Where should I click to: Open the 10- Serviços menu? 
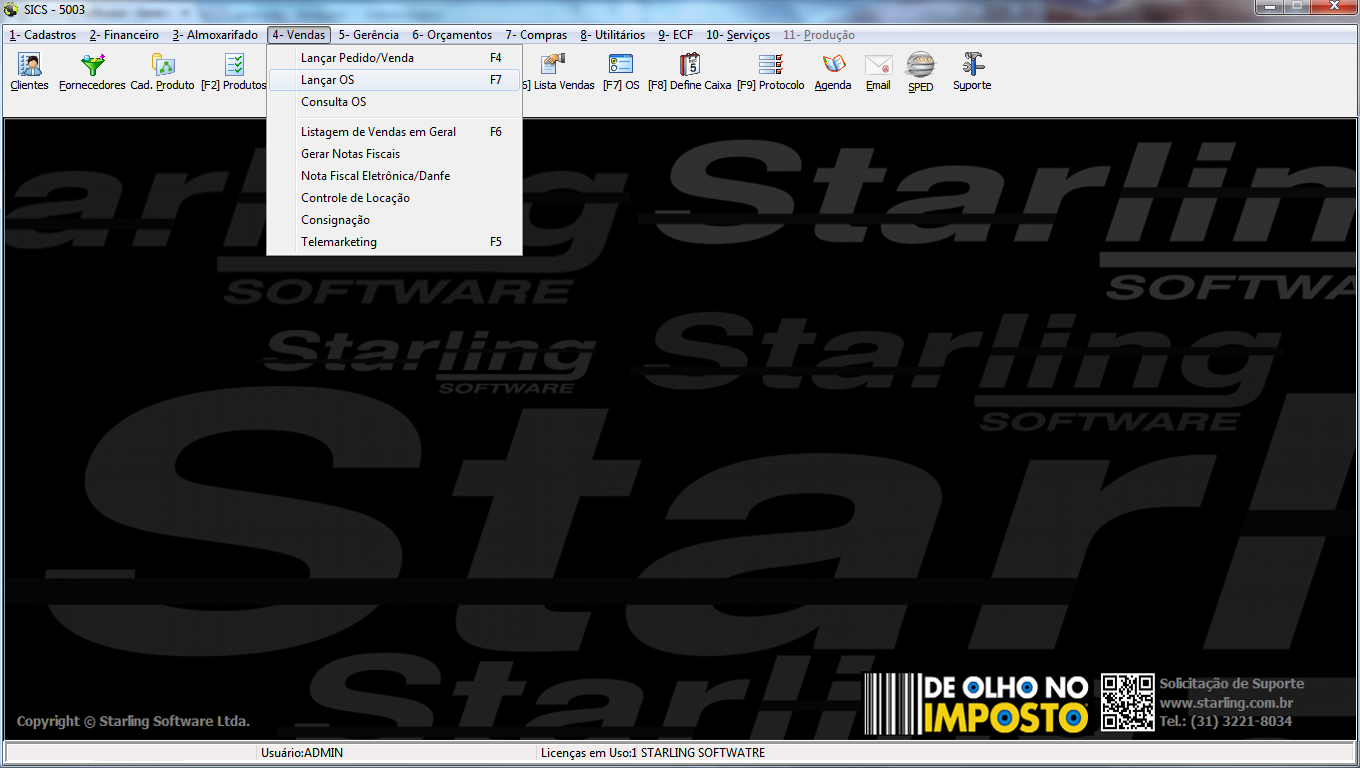(x=738, y=35)
